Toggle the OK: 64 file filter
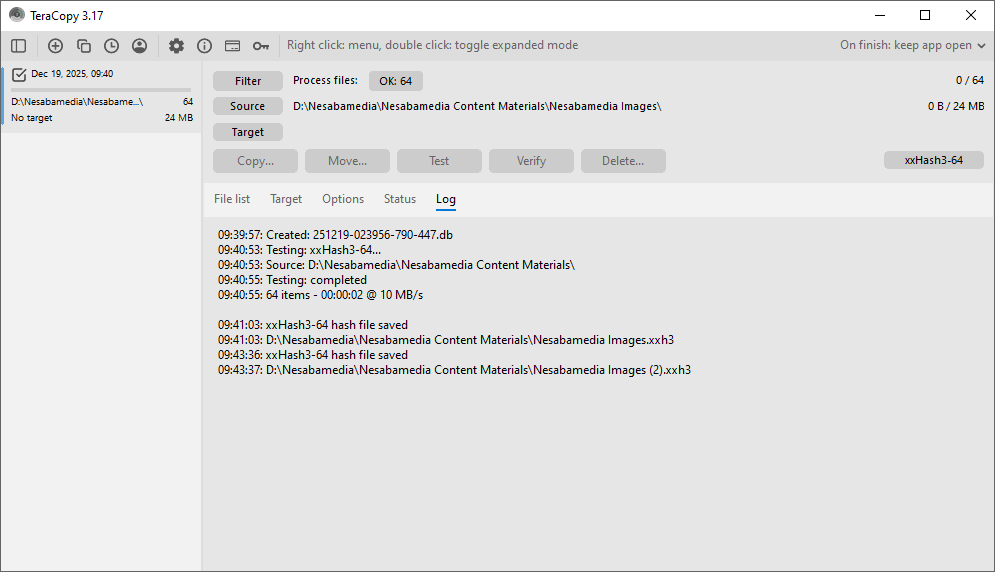The image size is (995, 572). [395, 81]
